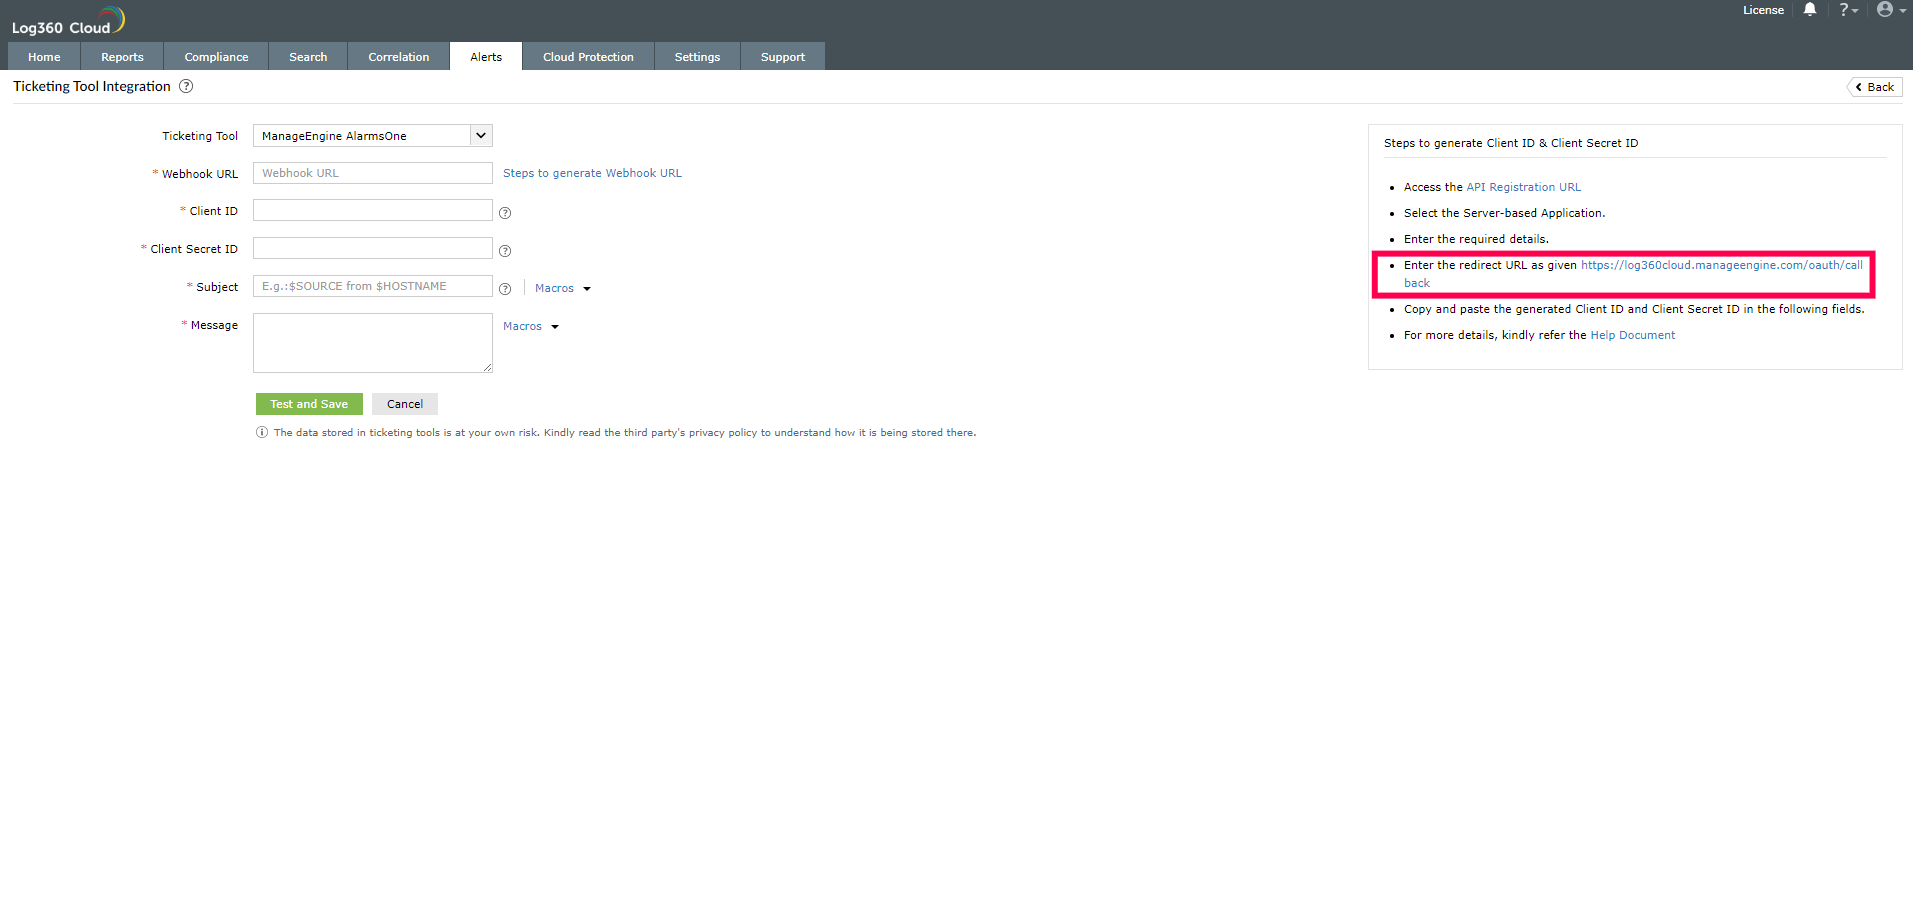Image resolution: width=1913 pixels, height=918 pixels.
Task: Click the Webhook URL input field
Action: [372, 173]
